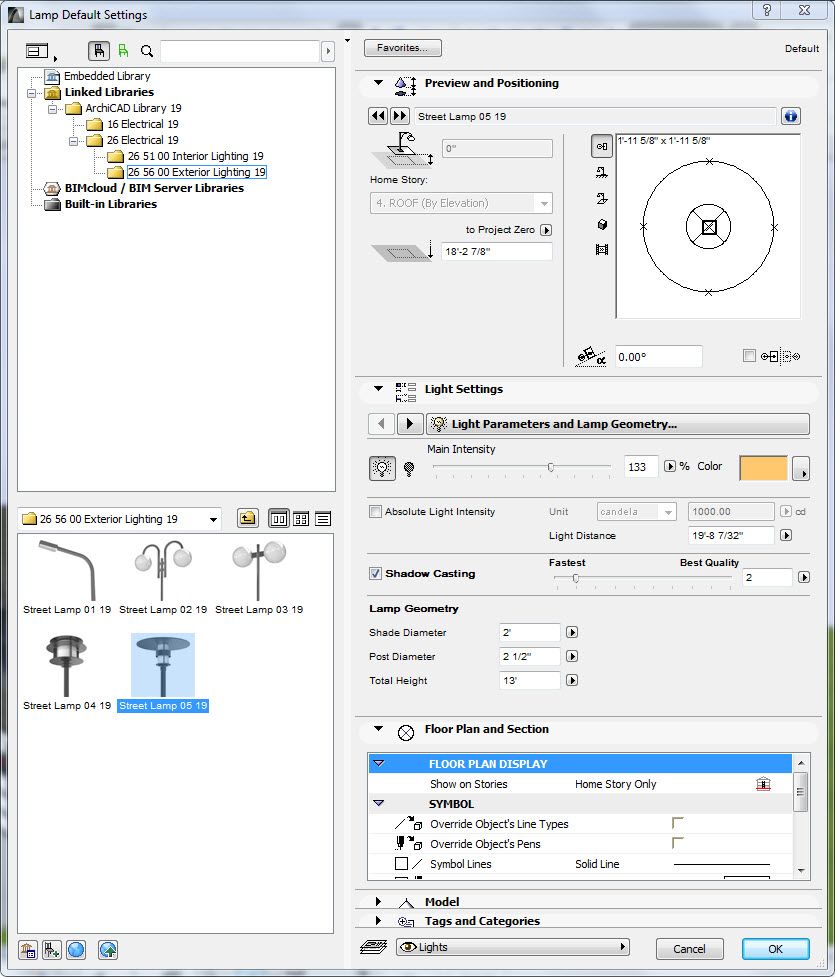Click the Show on Stories icon
Image resolution: width=835 pixels, height=977 pixels.
pos(763,784)
